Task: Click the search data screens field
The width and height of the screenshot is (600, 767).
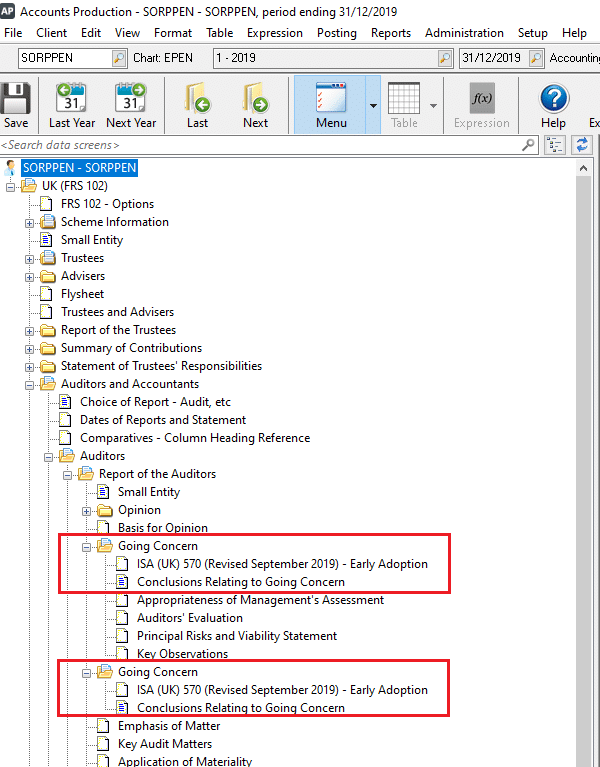Action: [260, 146]
